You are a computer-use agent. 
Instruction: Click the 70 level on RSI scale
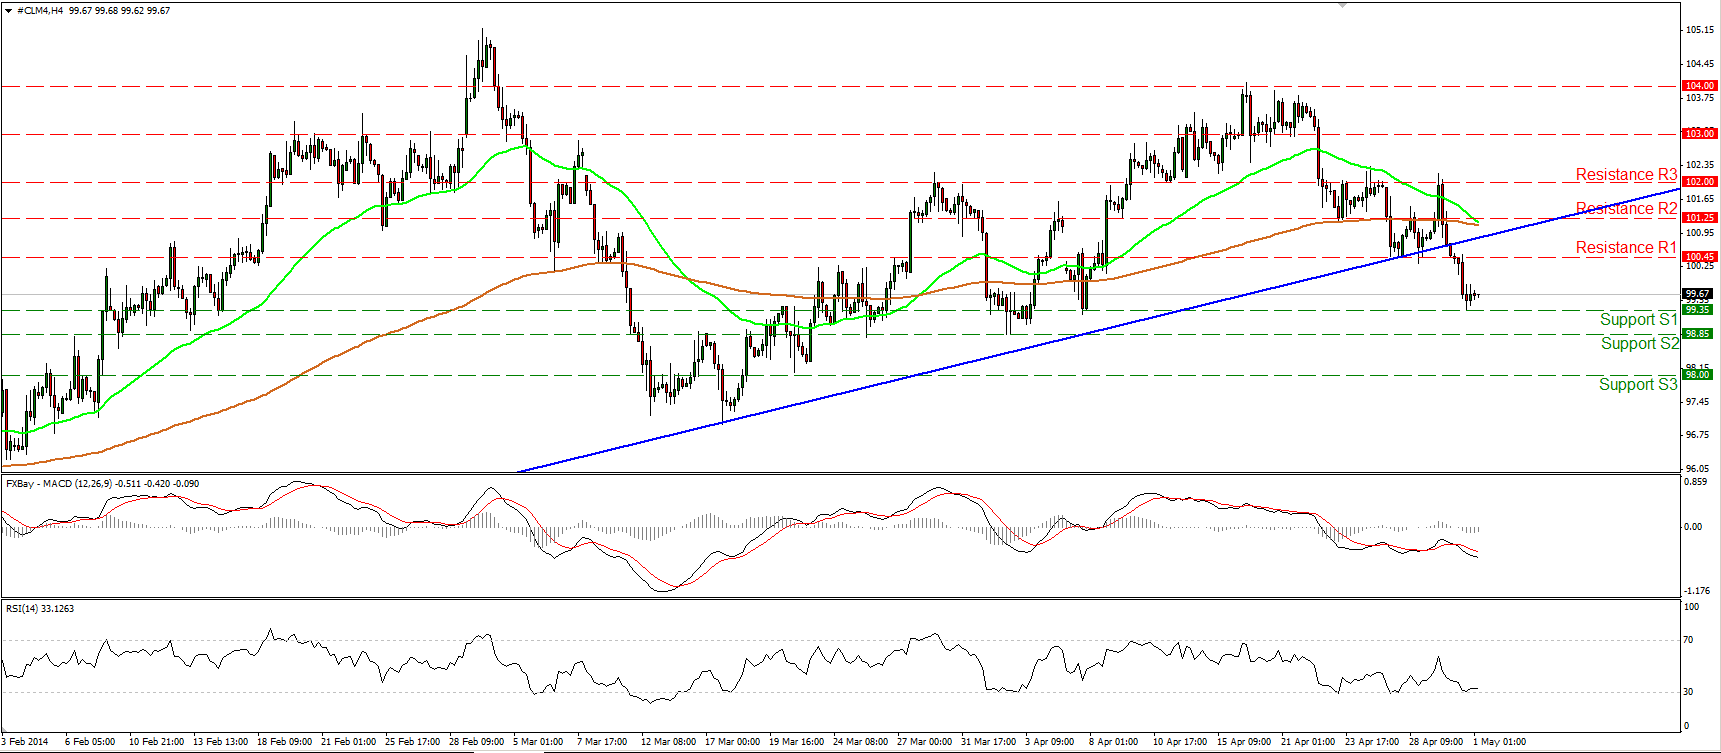1689,640
